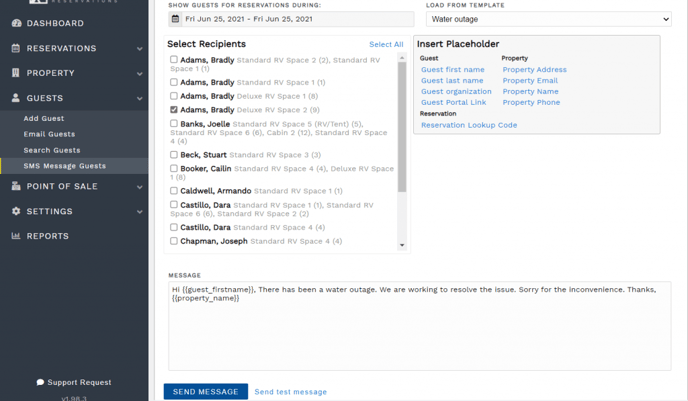Click the Send test message link
This screenshot has width=688, height=401.
click(290, 392)
